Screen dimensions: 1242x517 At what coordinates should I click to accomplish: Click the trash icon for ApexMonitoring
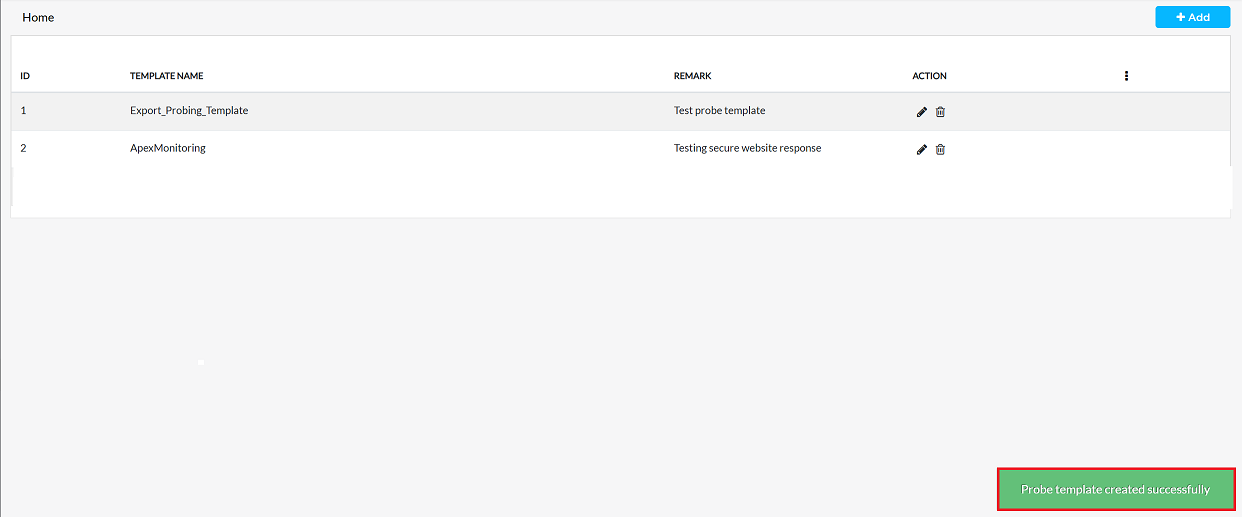point(940,150)
